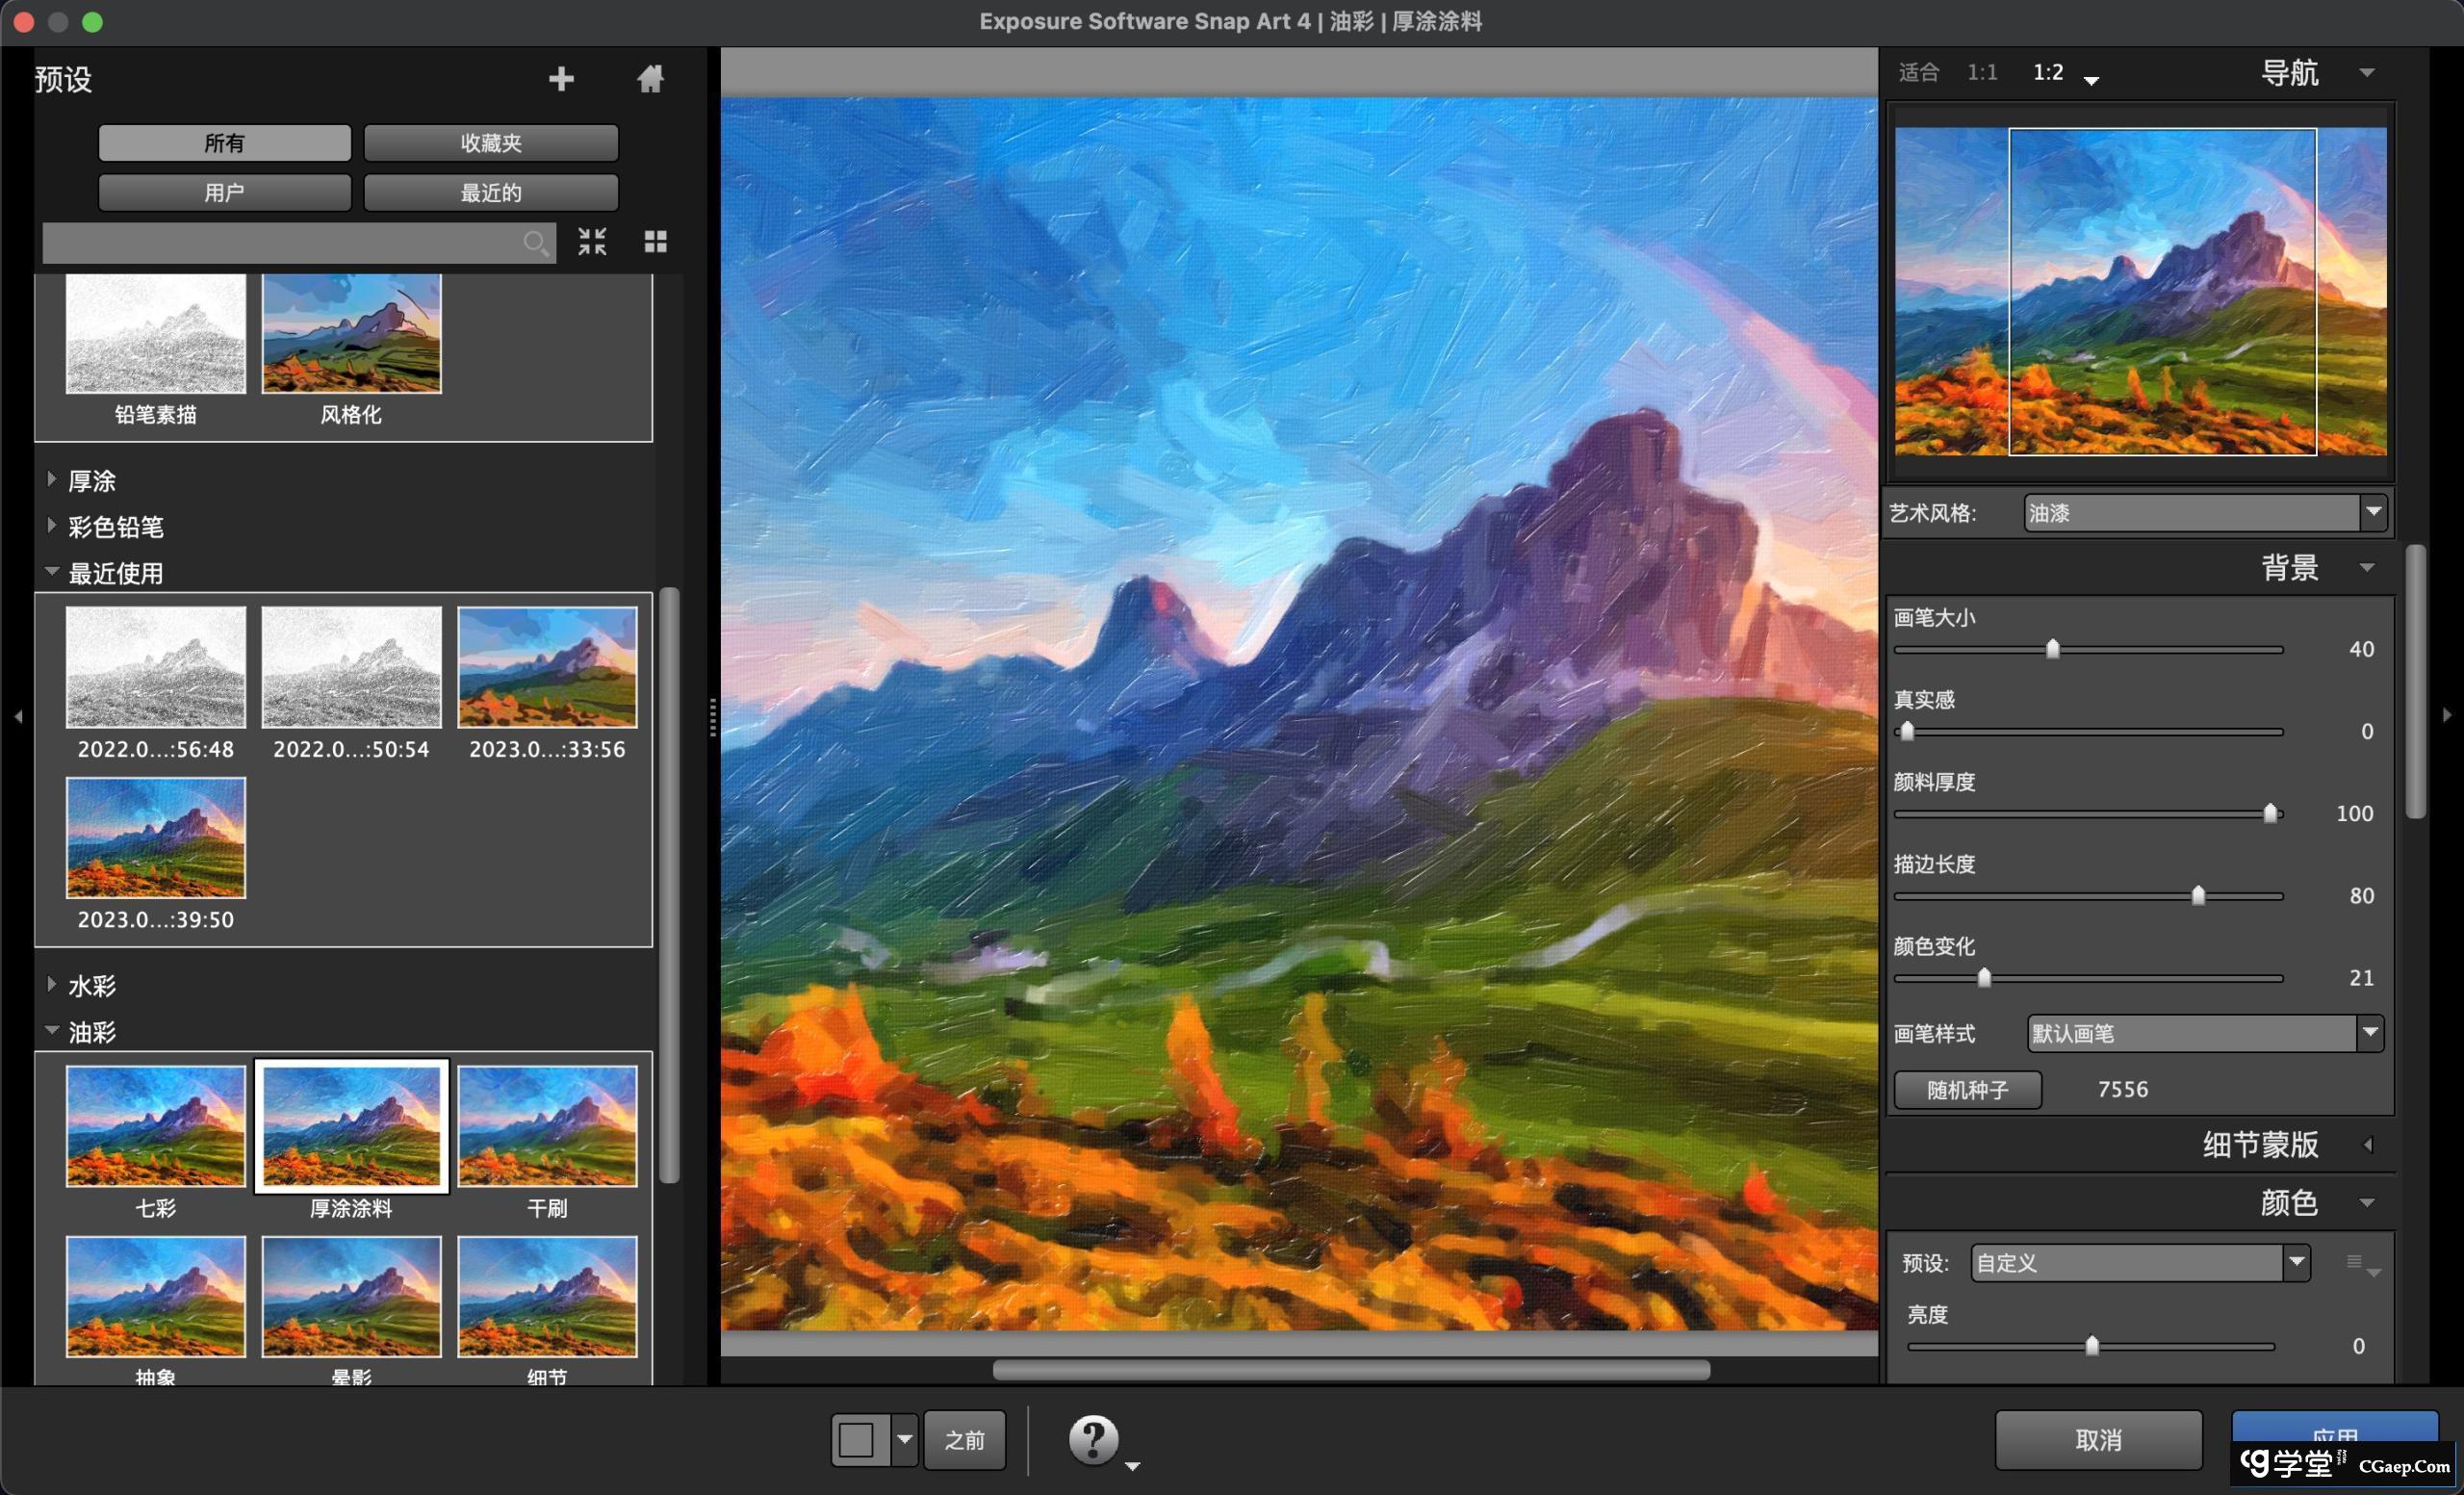The width and height of the screenshot is (2464, 1495).
Task: Select the 适合 fit zoom option
Action: [x=1918, y=72]
